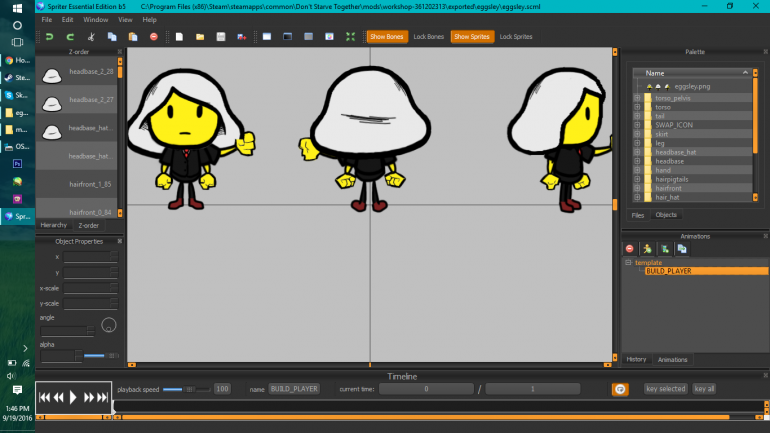Image resolution: width=770 pixels, height=433 pixels.
Task: Click the Copy icon in toolbar
Action: click(x=112, y=37)
